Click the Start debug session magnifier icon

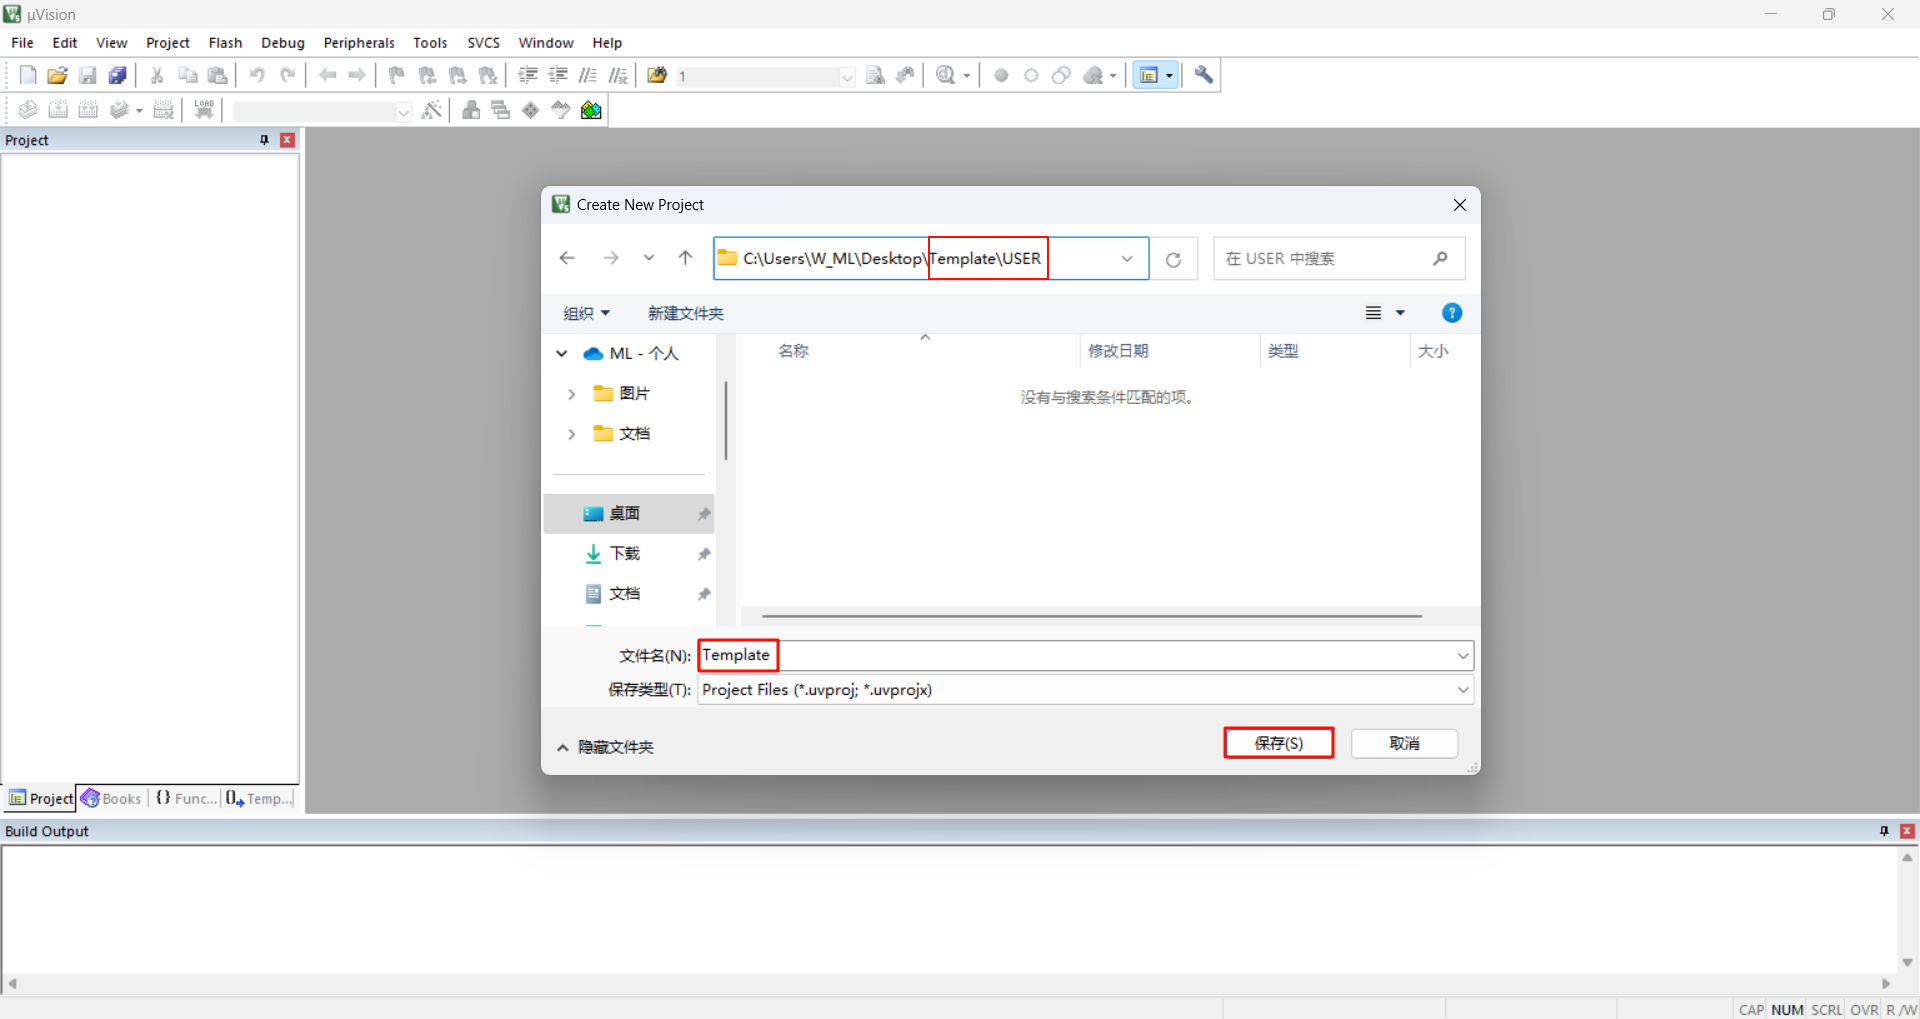click(x=946, y=75)
